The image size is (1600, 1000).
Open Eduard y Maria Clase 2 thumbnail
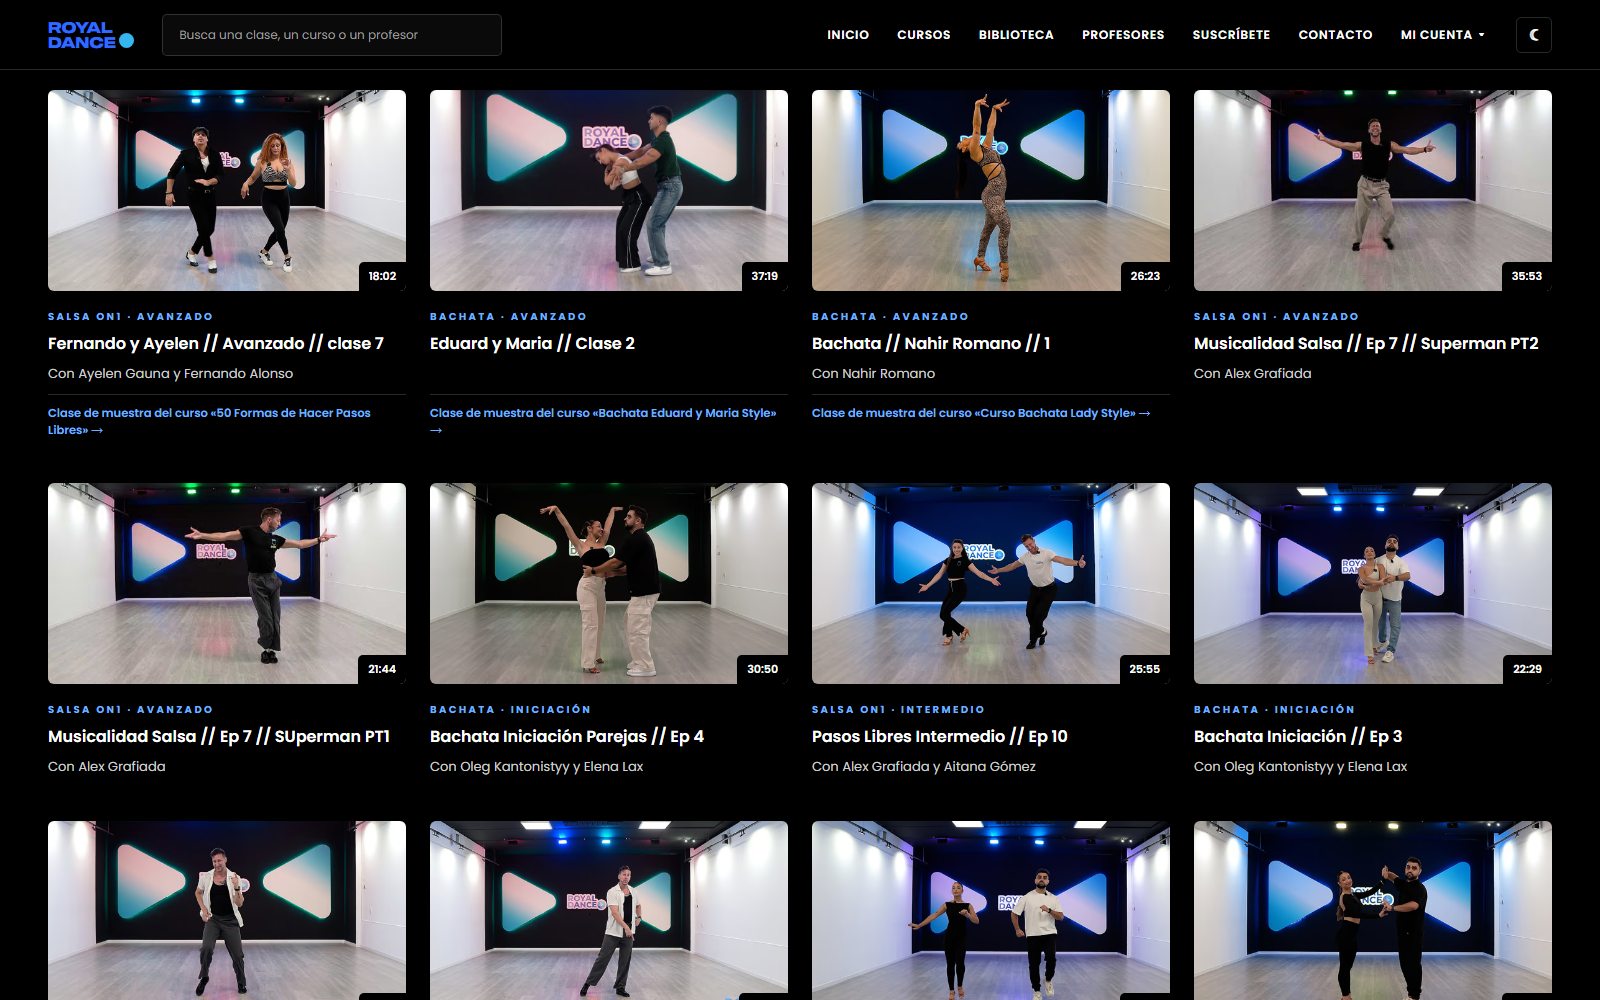609,190
